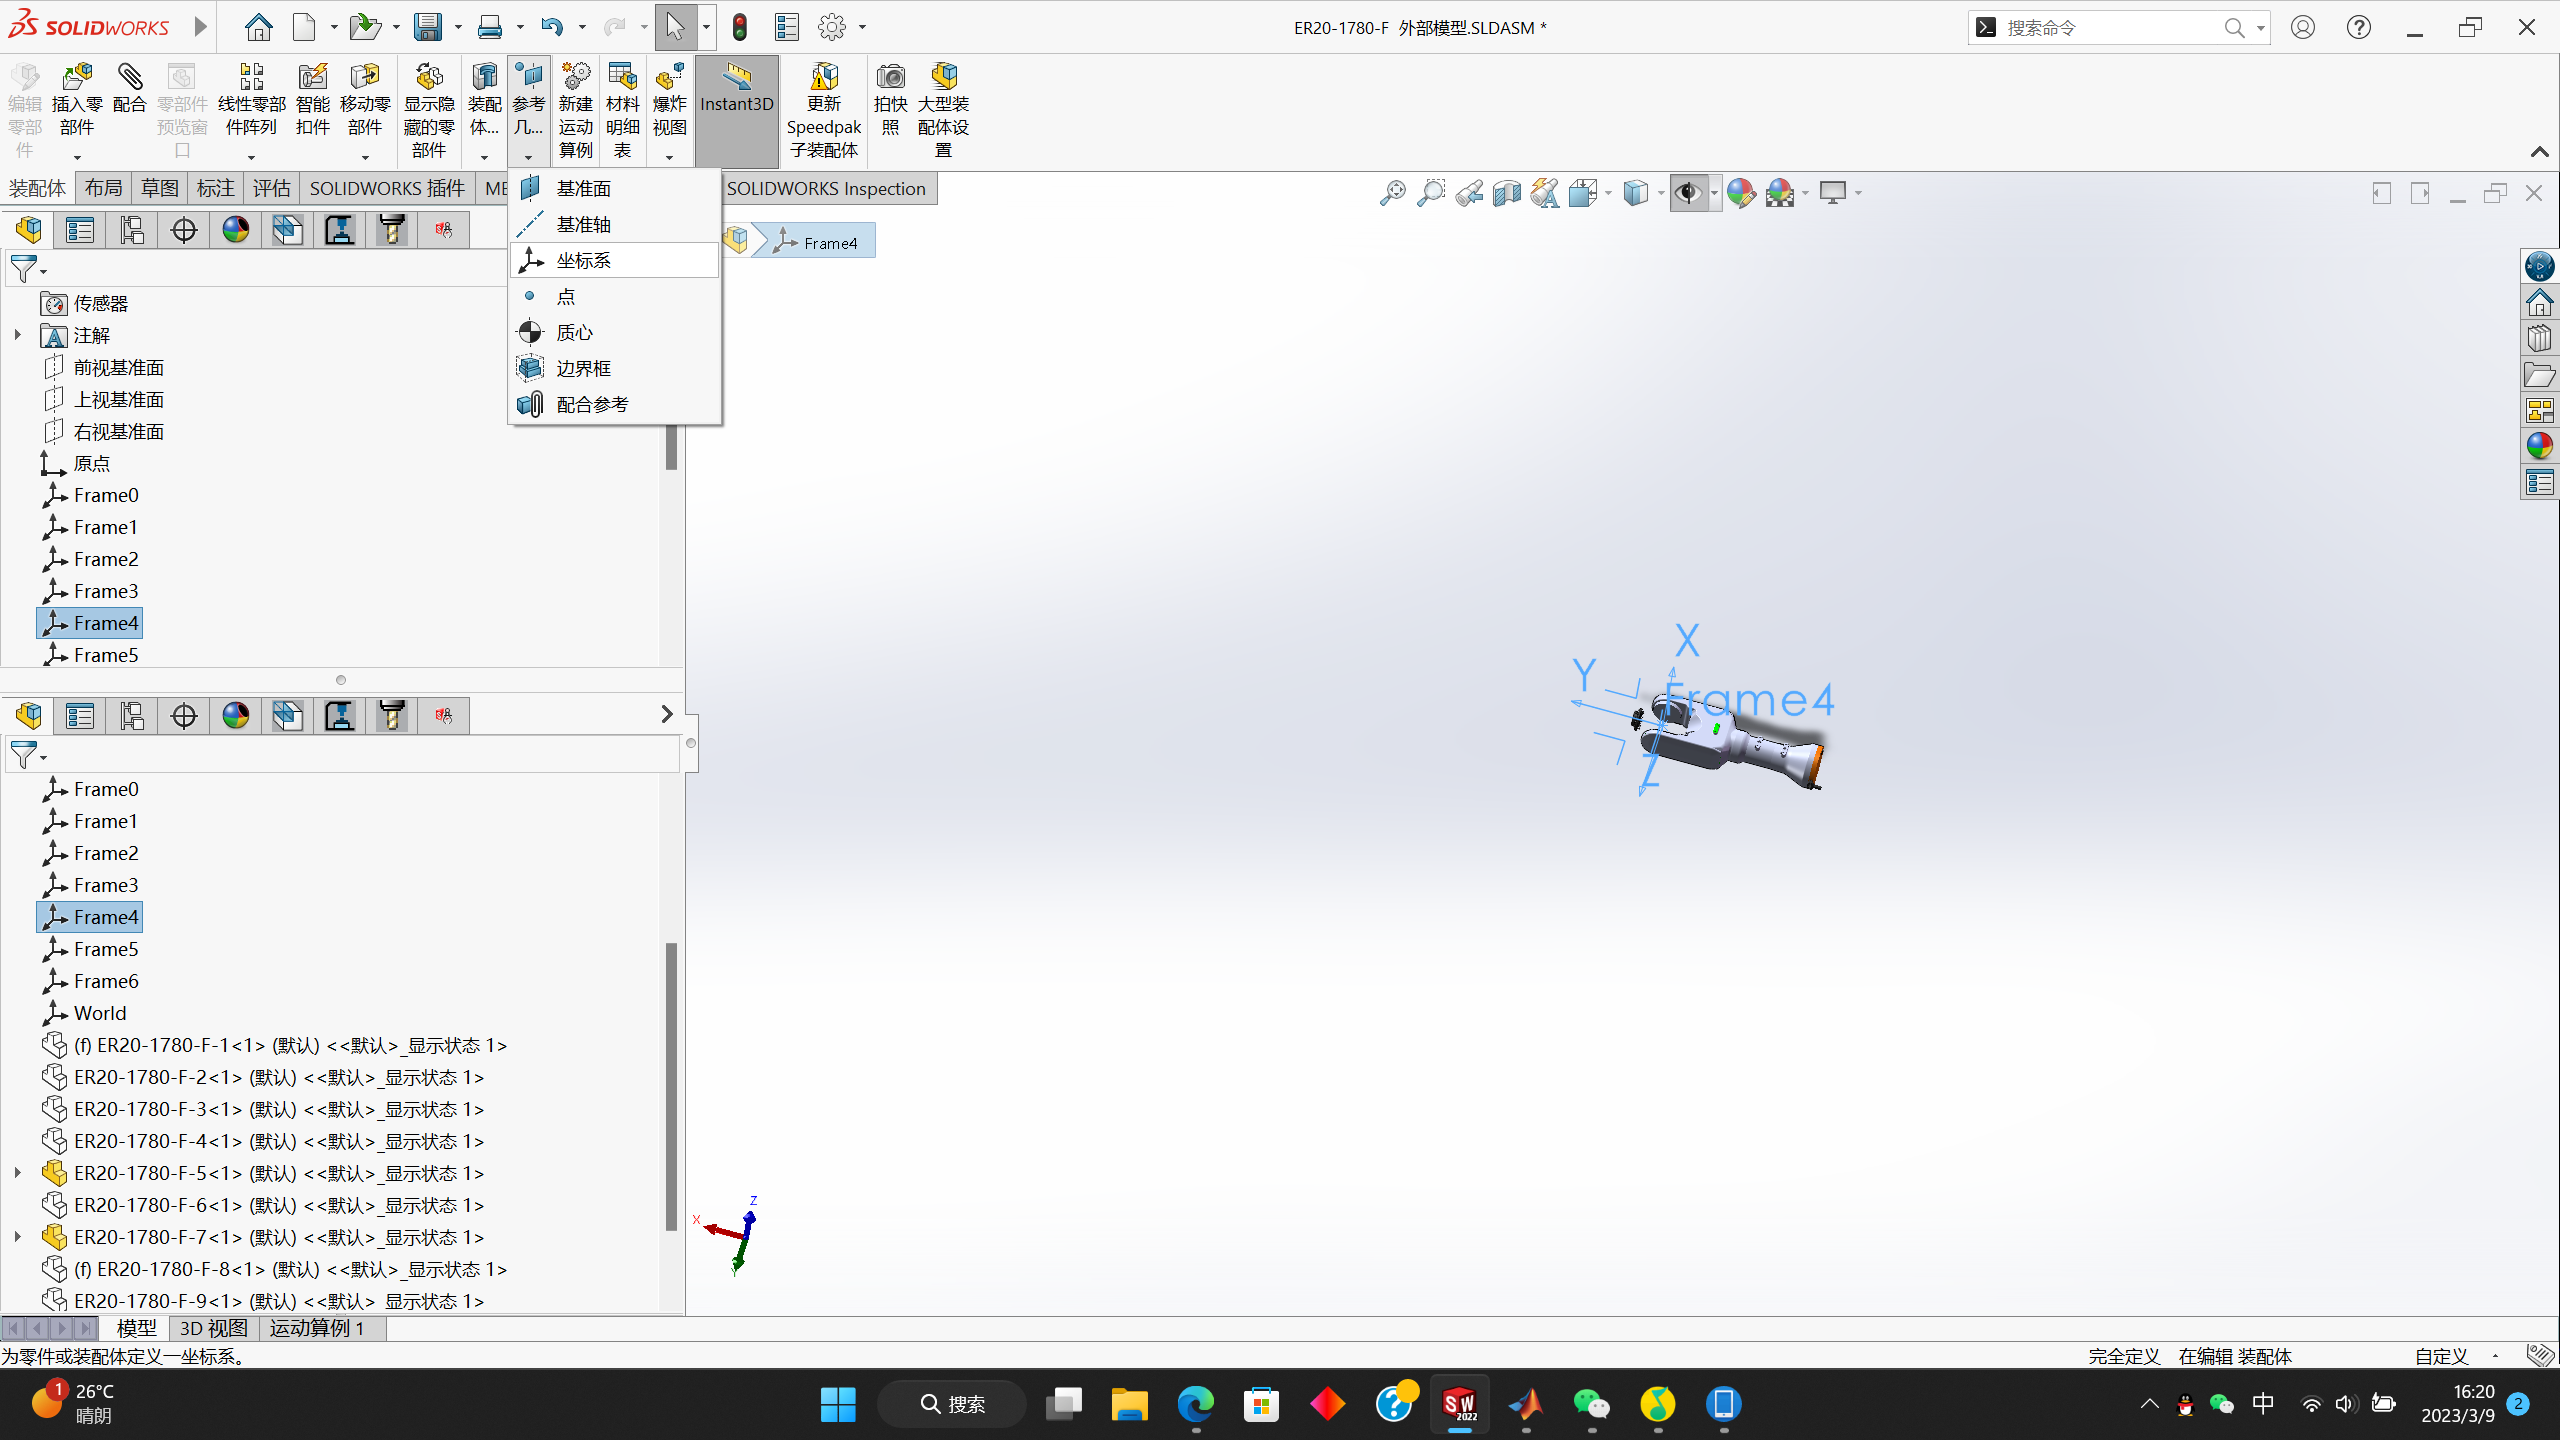Open the 爆炸视图 (Exploded View) tool
Viewport: 2560px width, 1440px height.
pos(668,100)
